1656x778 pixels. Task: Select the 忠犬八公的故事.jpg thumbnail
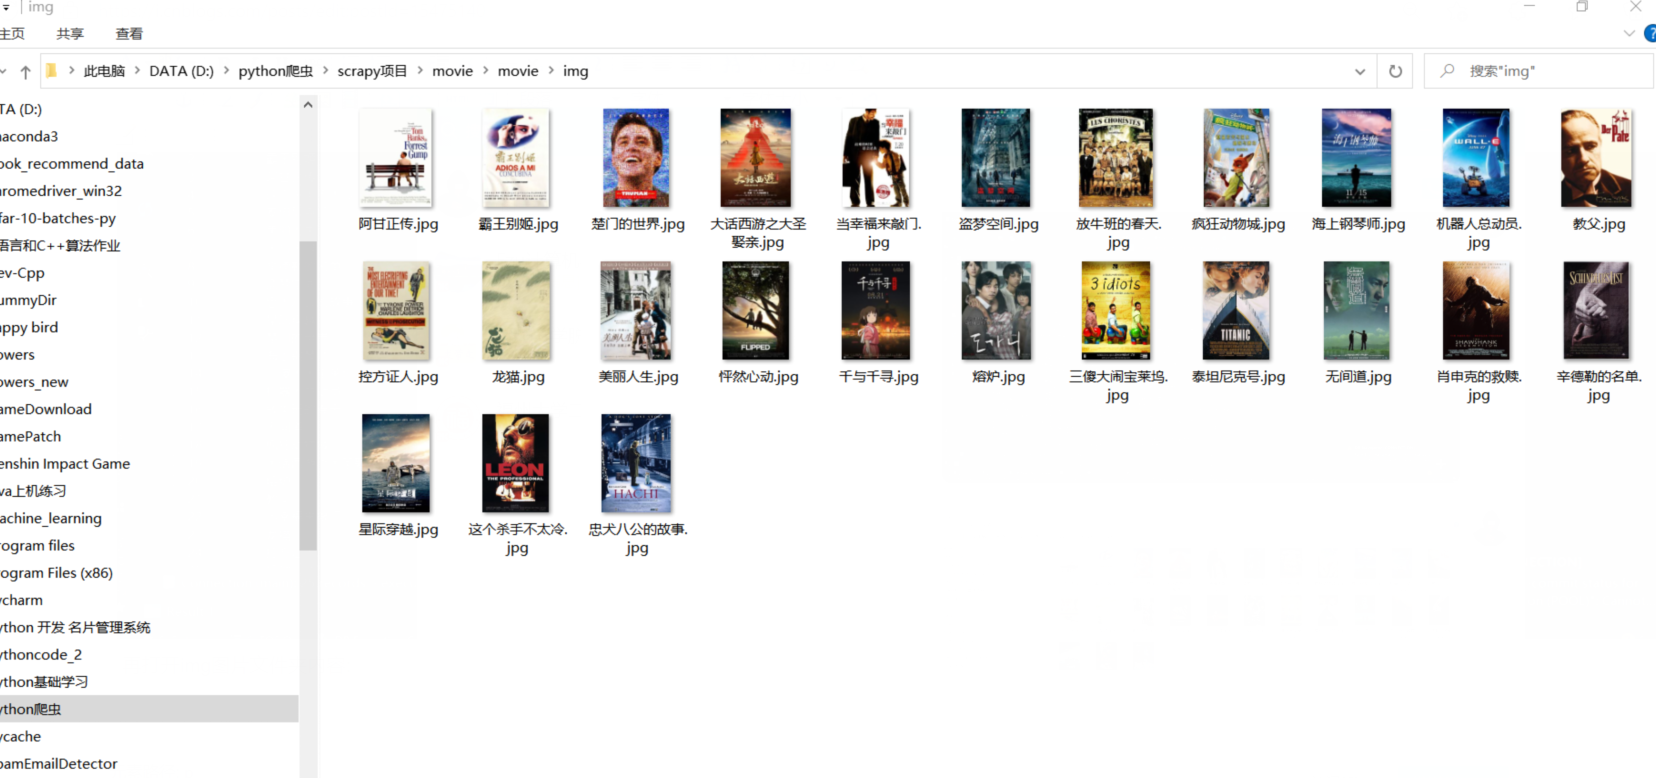[636, 463]
